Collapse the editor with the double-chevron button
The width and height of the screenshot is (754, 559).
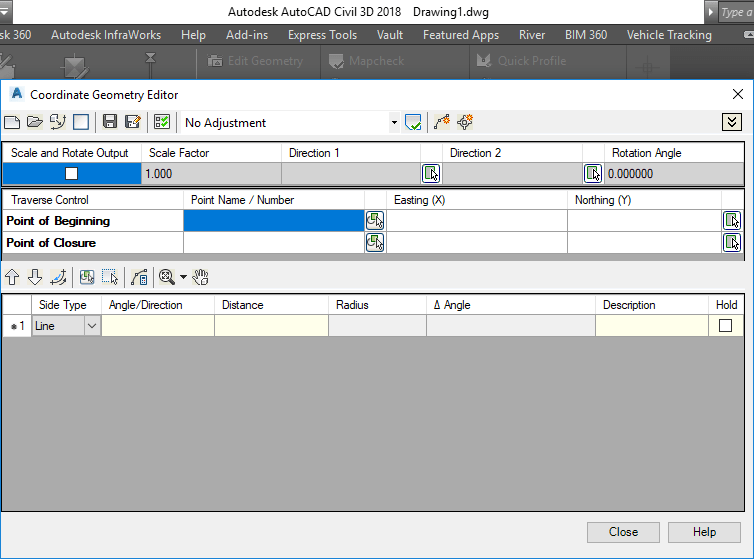pos(731,122)
